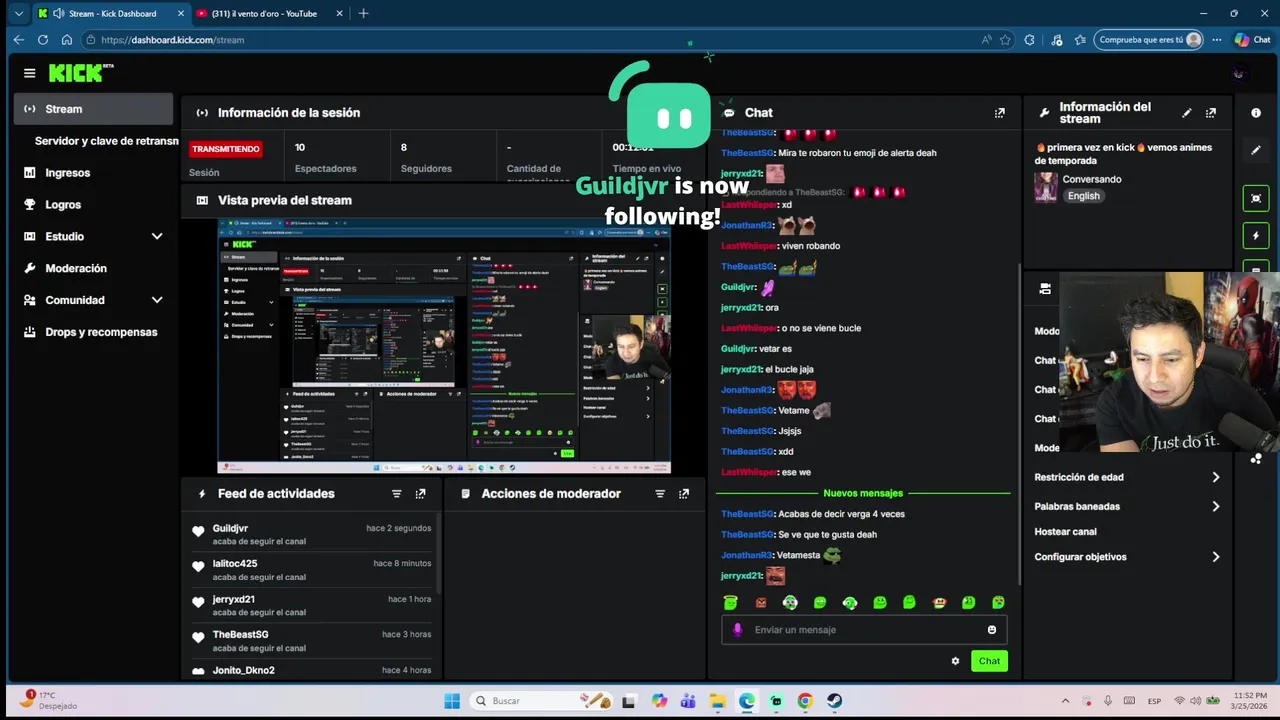This screenshot has height=720, width=1280.
Task: Open a new browser tab
Action: click(x=363, y=14)
